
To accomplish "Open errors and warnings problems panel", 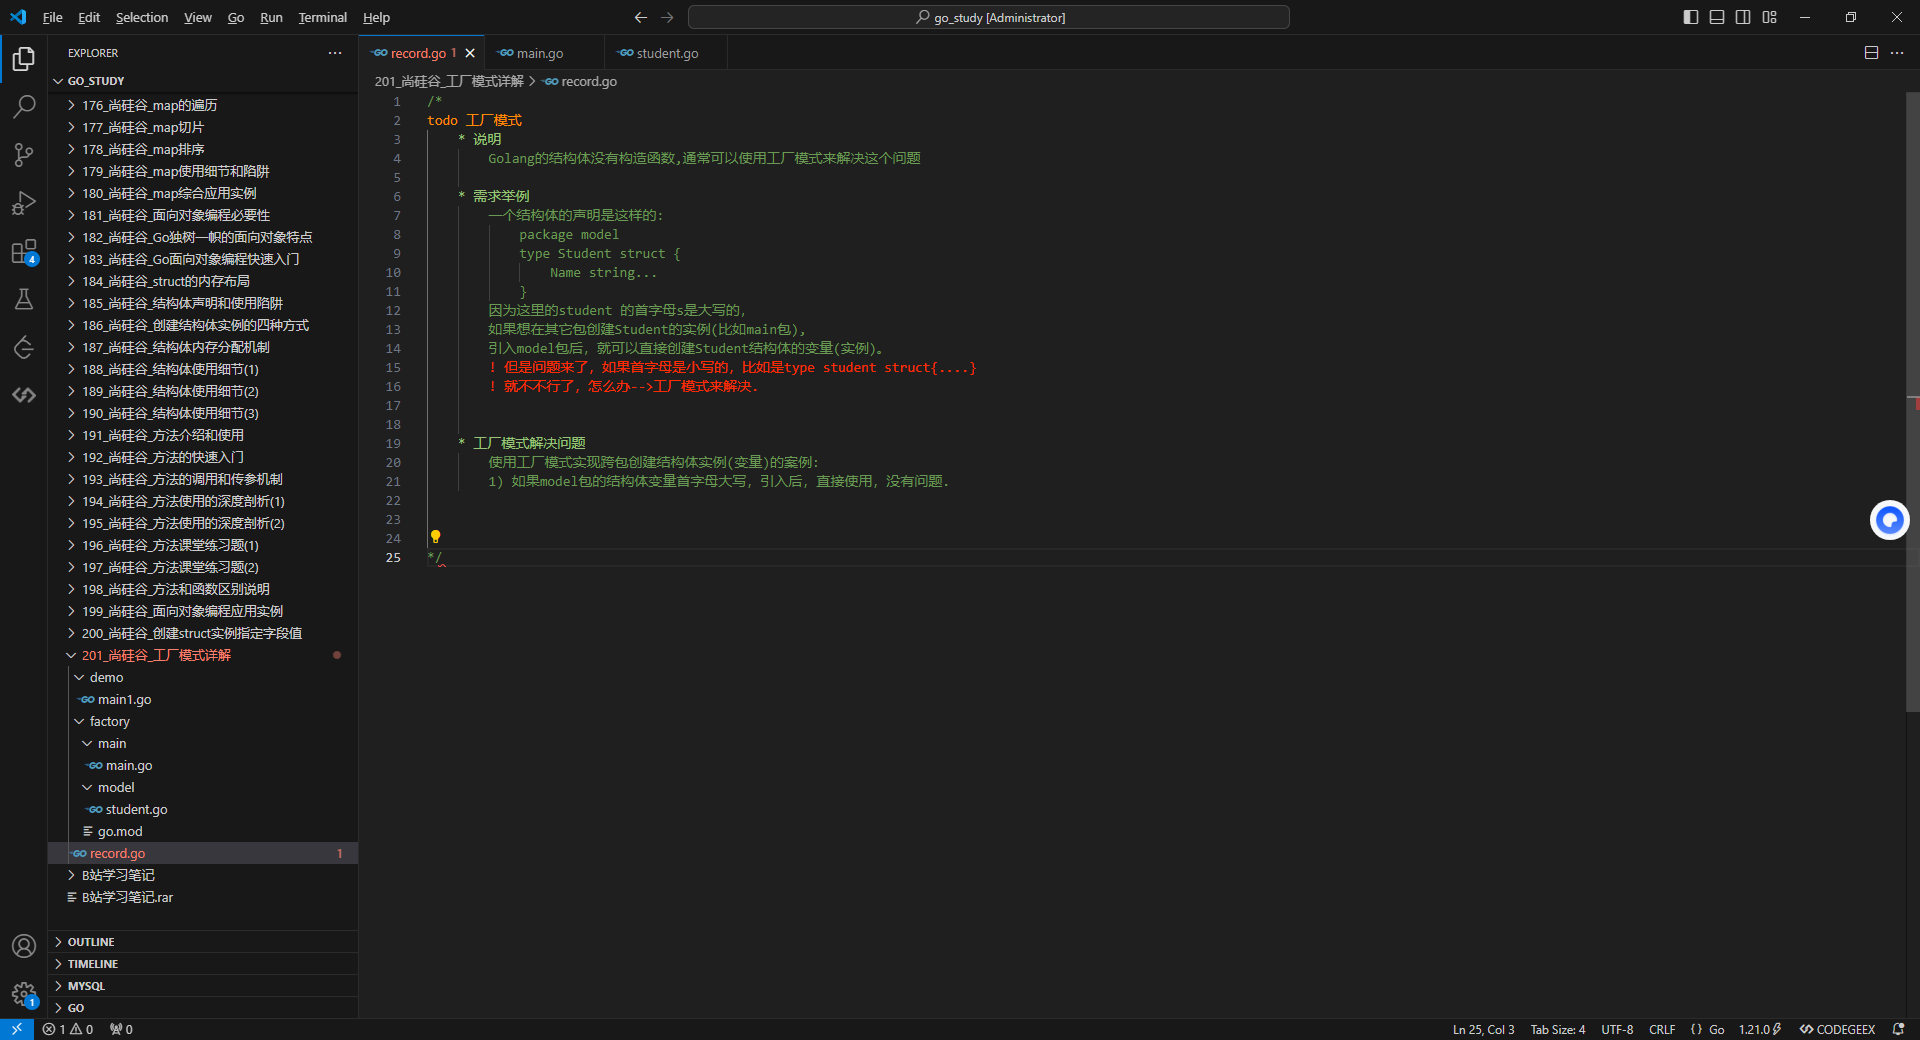I will pos(68,1029).
